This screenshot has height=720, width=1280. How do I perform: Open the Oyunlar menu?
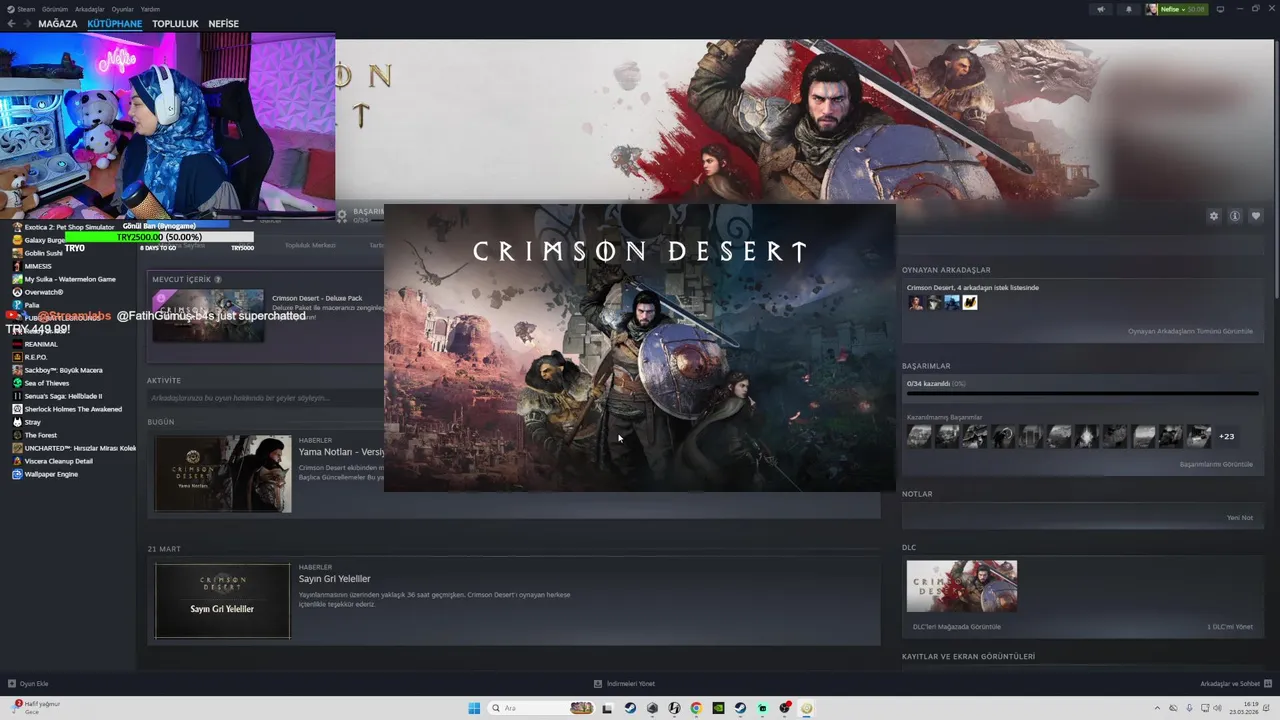tap(122, 9)
